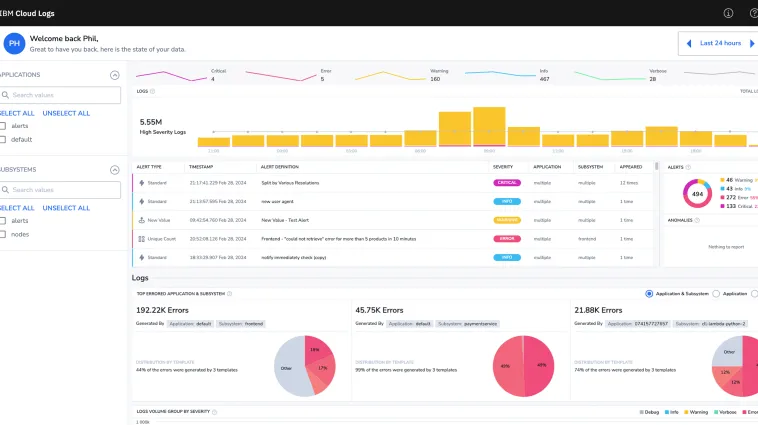This screenshot has width=758, height=425.
Task: Click info icon beside LOGS label
Action: pyautogui.click(x=152, y=91)
